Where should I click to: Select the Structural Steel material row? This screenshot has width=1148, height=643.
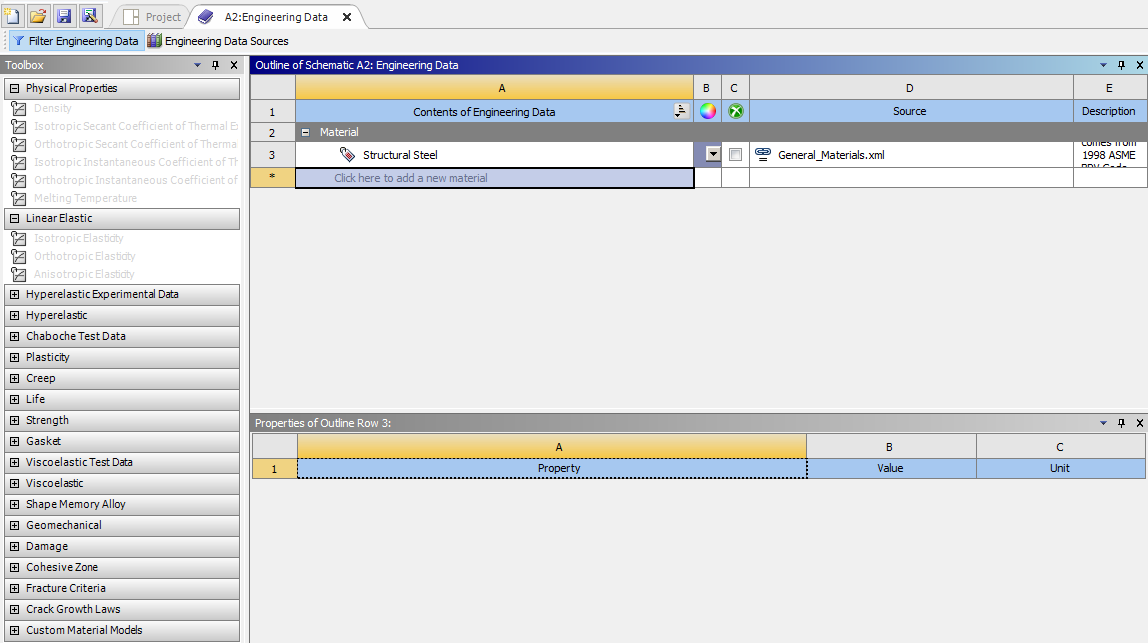click(494, 155)
